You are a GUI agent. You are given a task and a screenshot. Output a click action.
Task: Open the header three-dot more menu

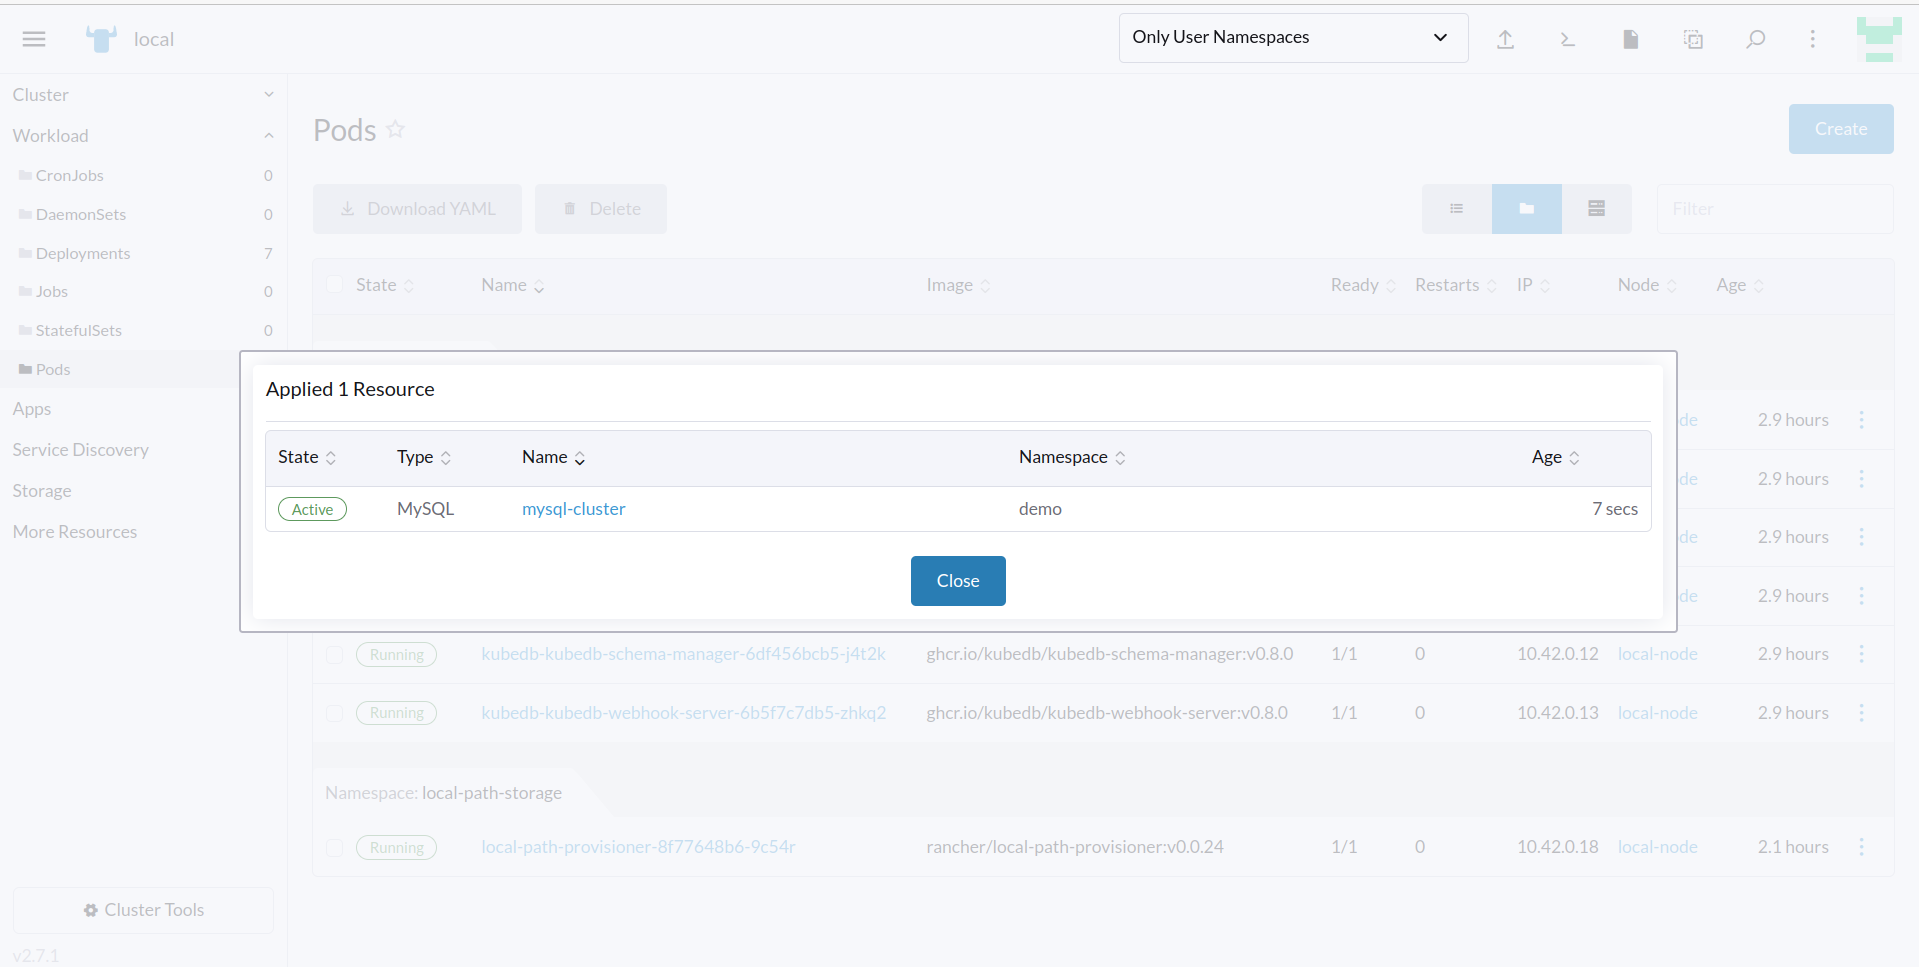pos(1812,39)
